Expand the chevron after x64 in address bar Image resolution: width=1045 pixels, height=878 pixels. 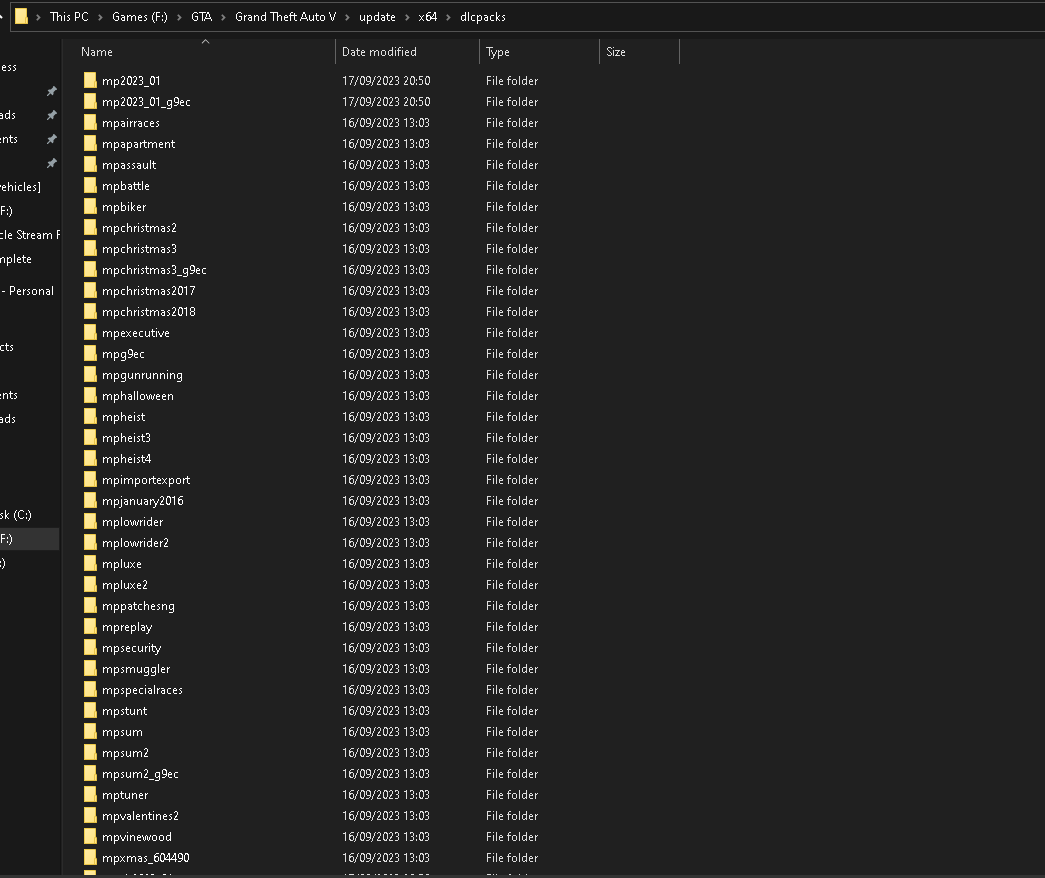[449, 17]
